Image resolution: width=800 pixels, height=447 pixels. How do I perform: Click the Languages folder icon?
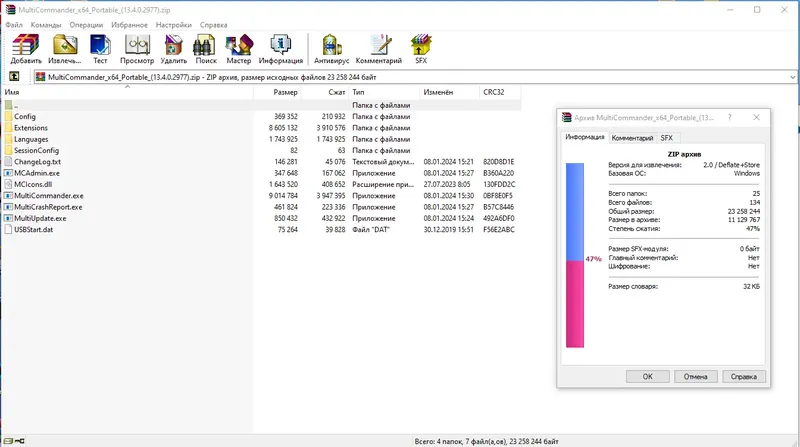9,139
